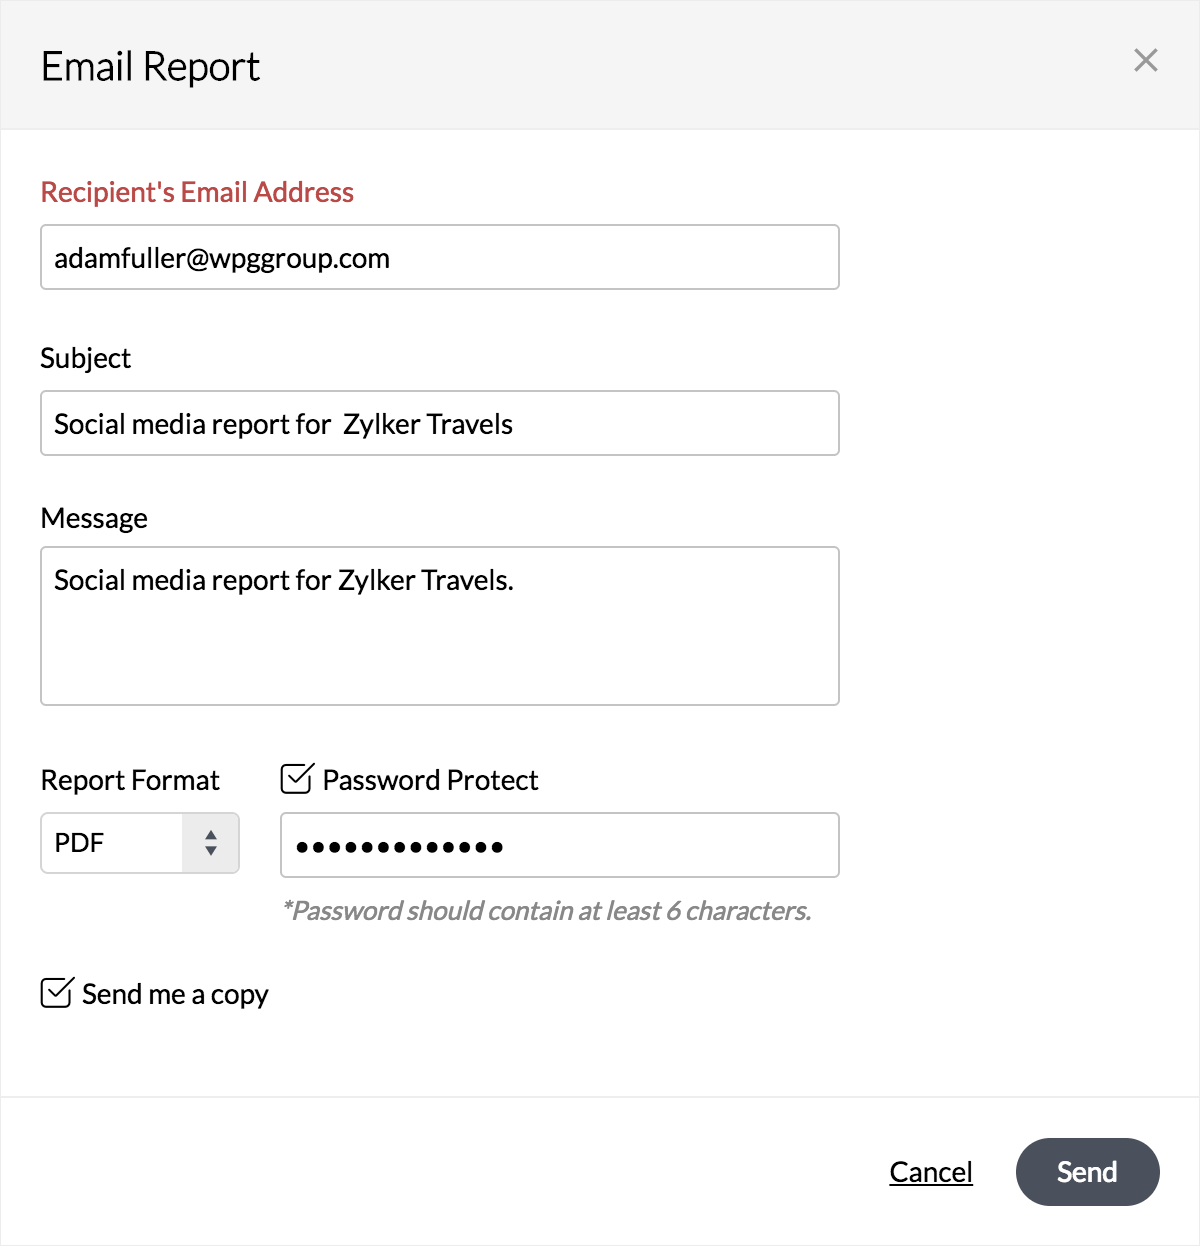The width and height of the screenshot is (1200, 1246).
Task: Close the Email Report dialog
Action: 1145,61
